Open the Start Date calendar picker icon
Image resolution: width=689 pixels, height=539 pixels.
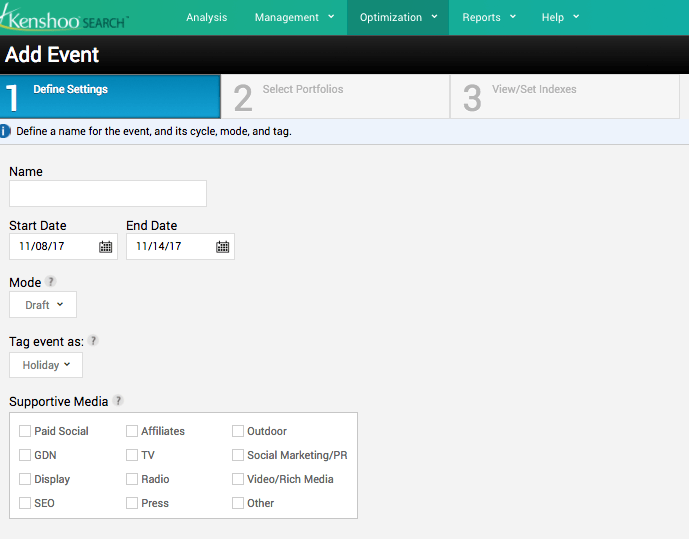pyautogui.click(x=105, y=247)
